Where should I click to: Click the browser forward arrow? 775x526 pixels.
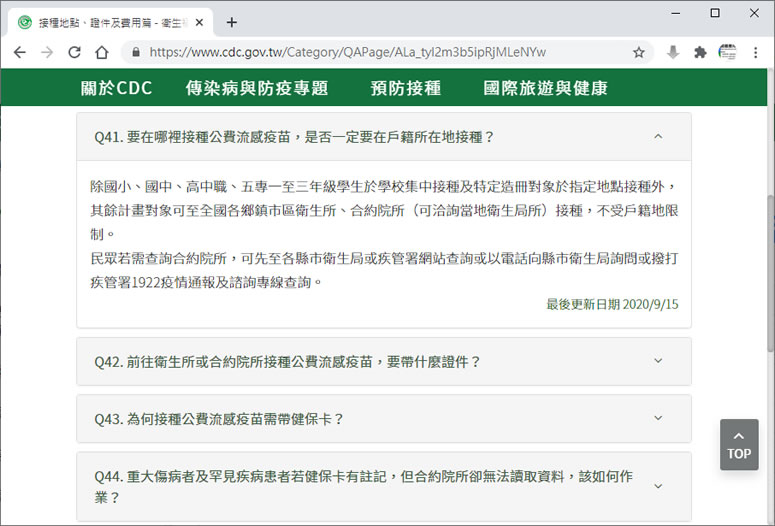47,52
